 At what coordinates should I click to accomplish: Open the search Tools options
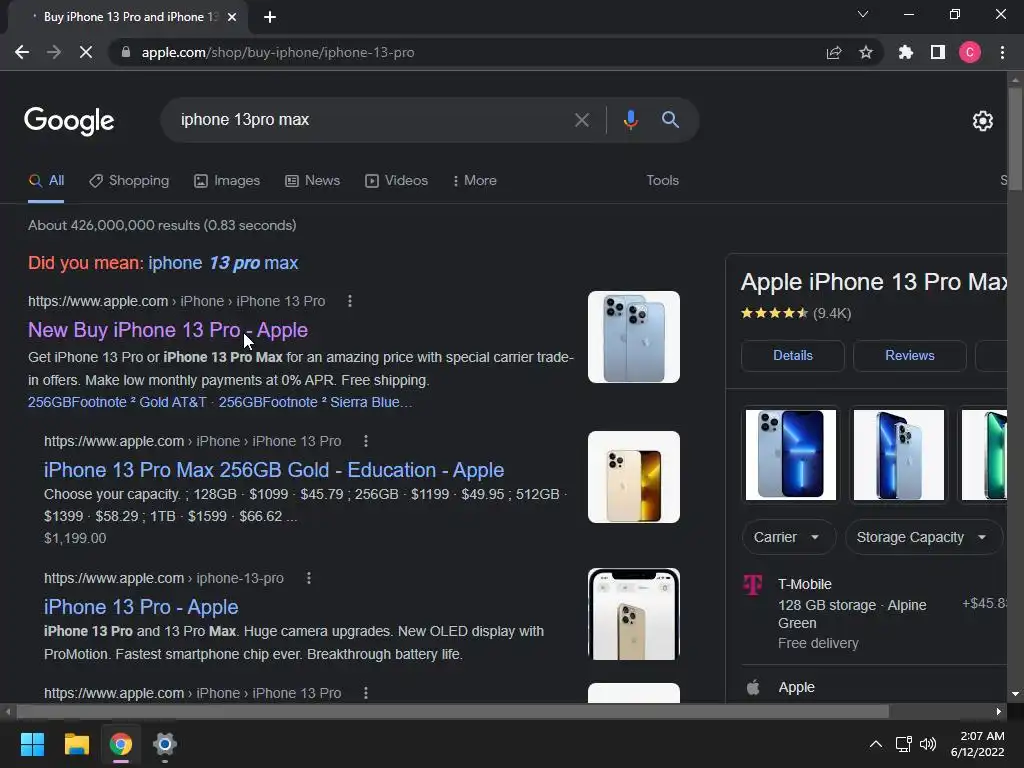coord(662,181)
